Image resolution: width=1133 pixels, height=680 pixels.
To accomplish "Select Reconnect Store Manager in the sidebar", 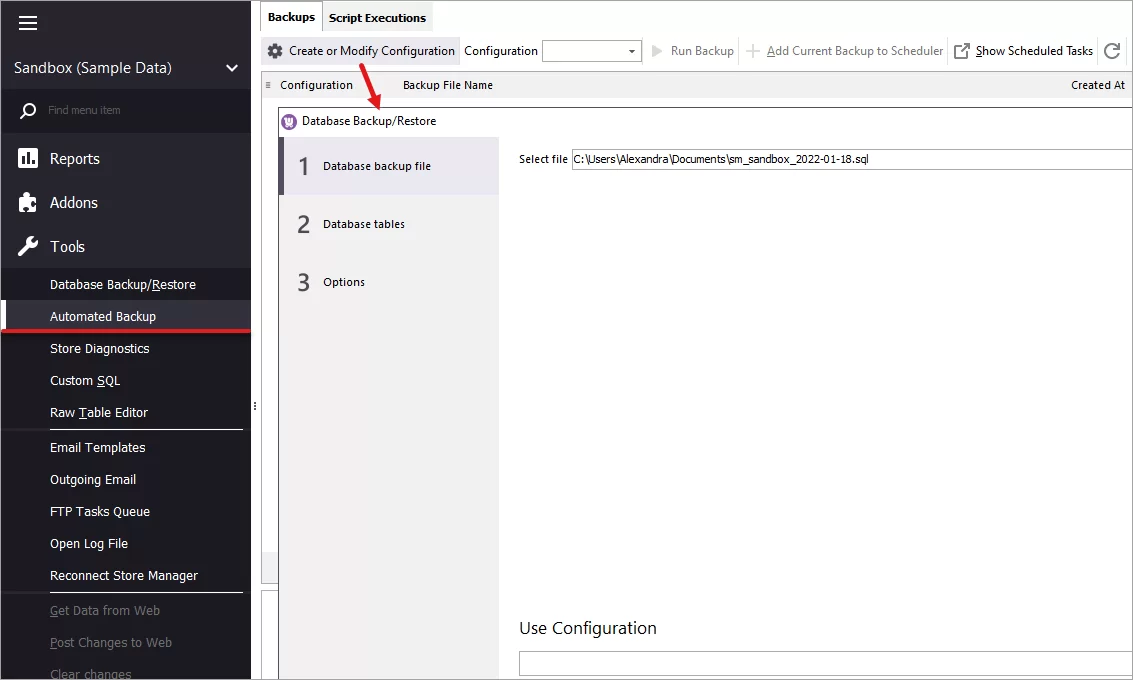I will click(x=124, y=575).
